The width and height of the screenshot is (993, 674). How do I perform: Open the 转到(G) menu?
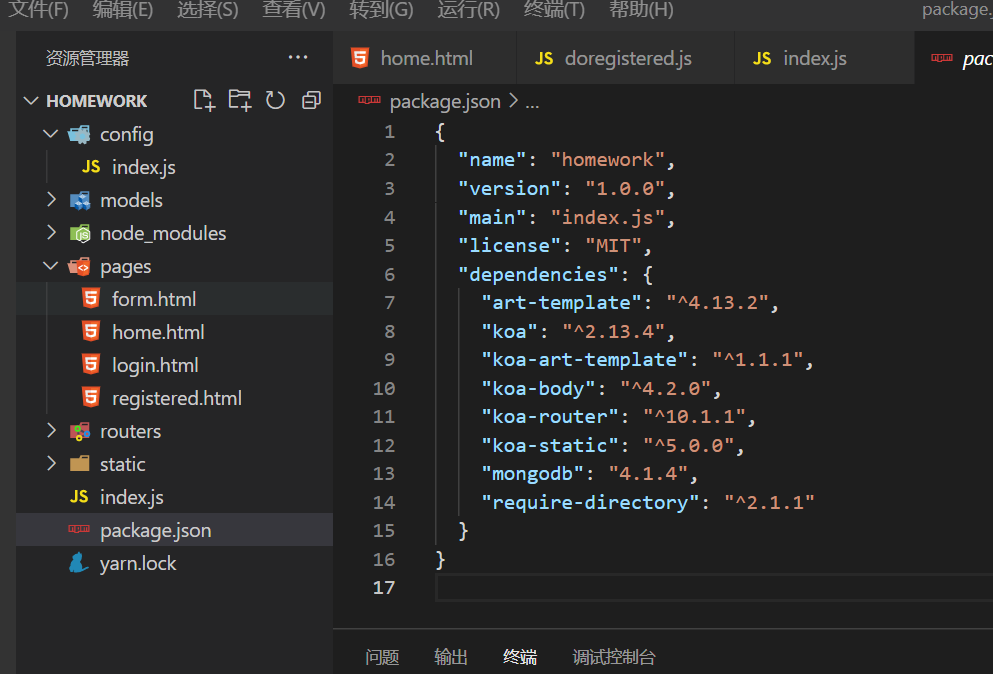pyautogui.click(x=381, y=10)
